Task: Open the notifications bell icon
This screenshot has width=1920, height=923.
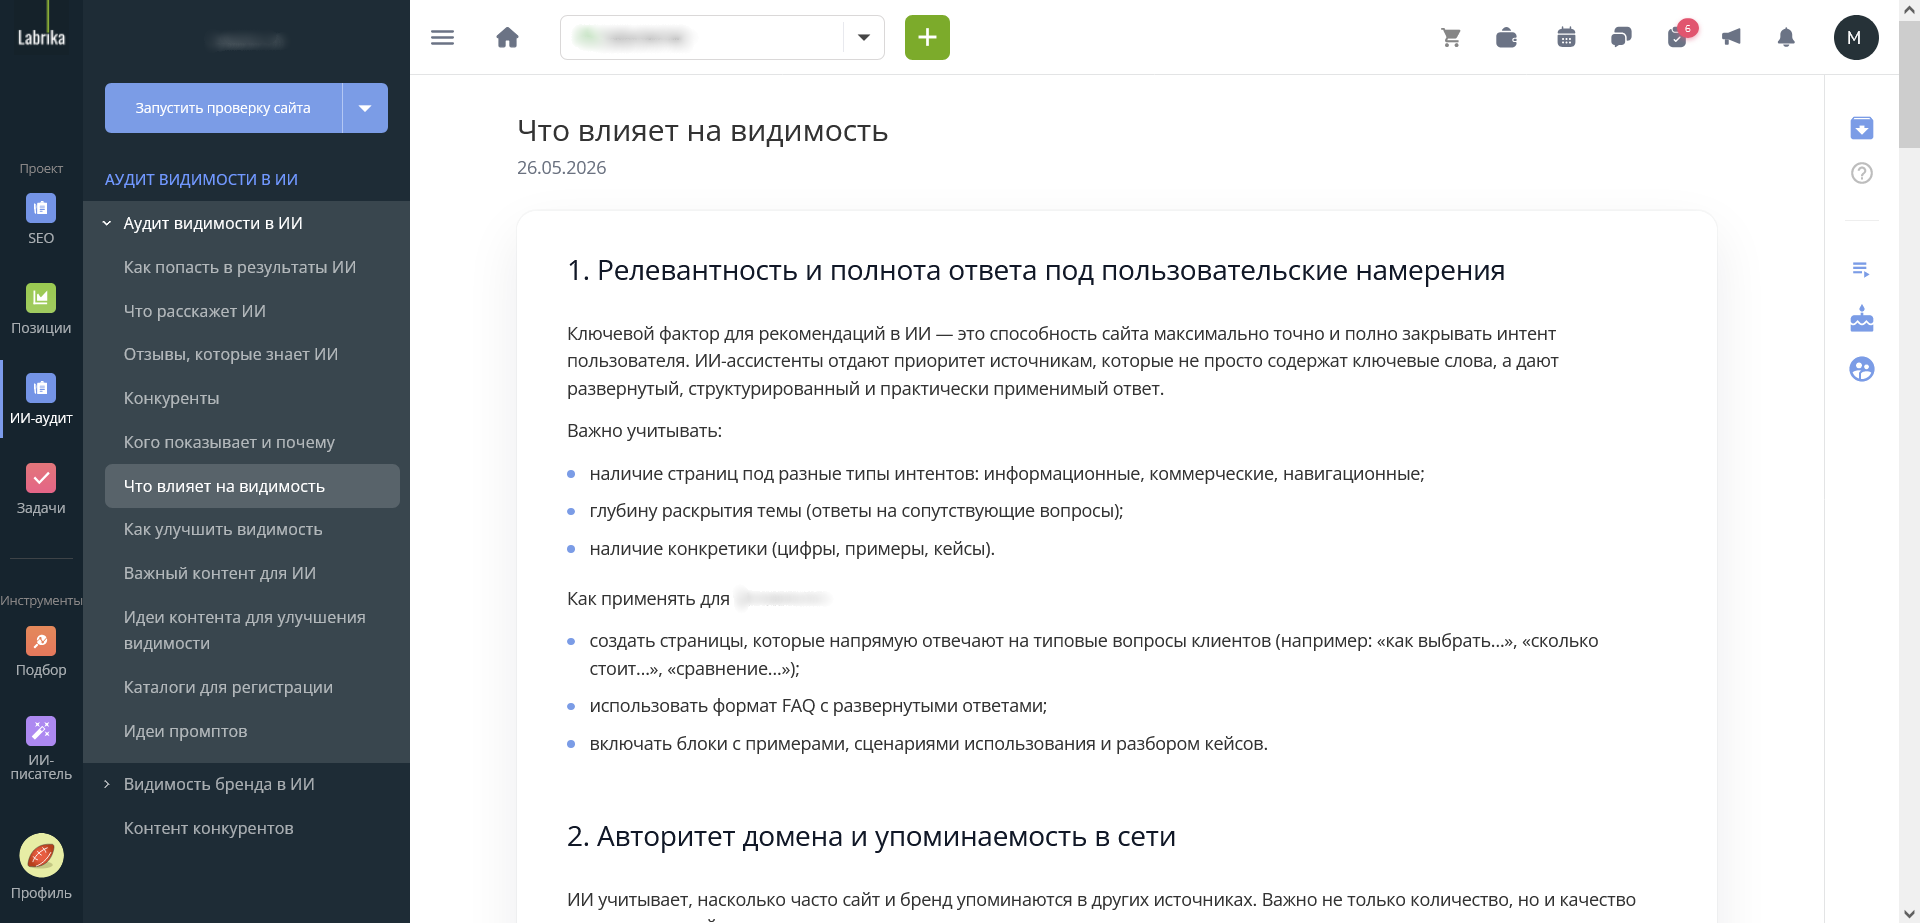Action: (1786, 38)
